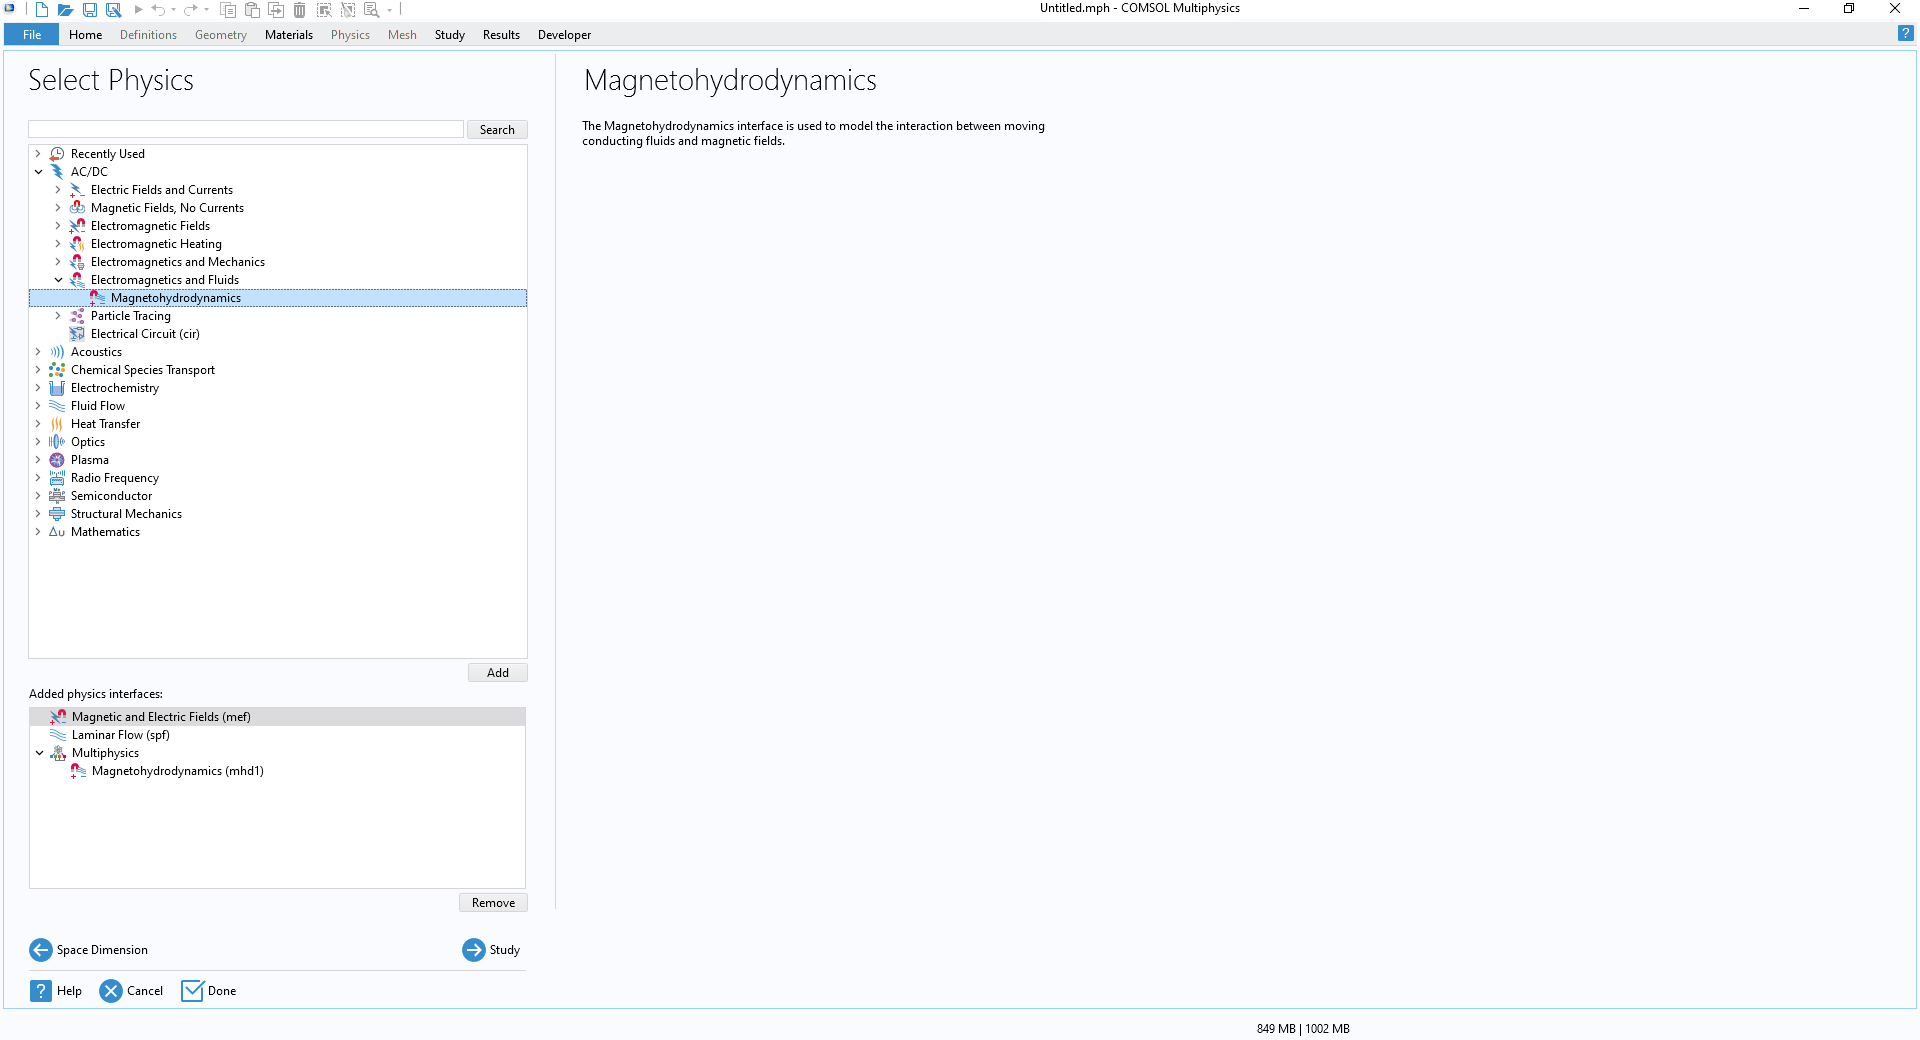Select the Plasma physics branch icon

pos(56,459)
